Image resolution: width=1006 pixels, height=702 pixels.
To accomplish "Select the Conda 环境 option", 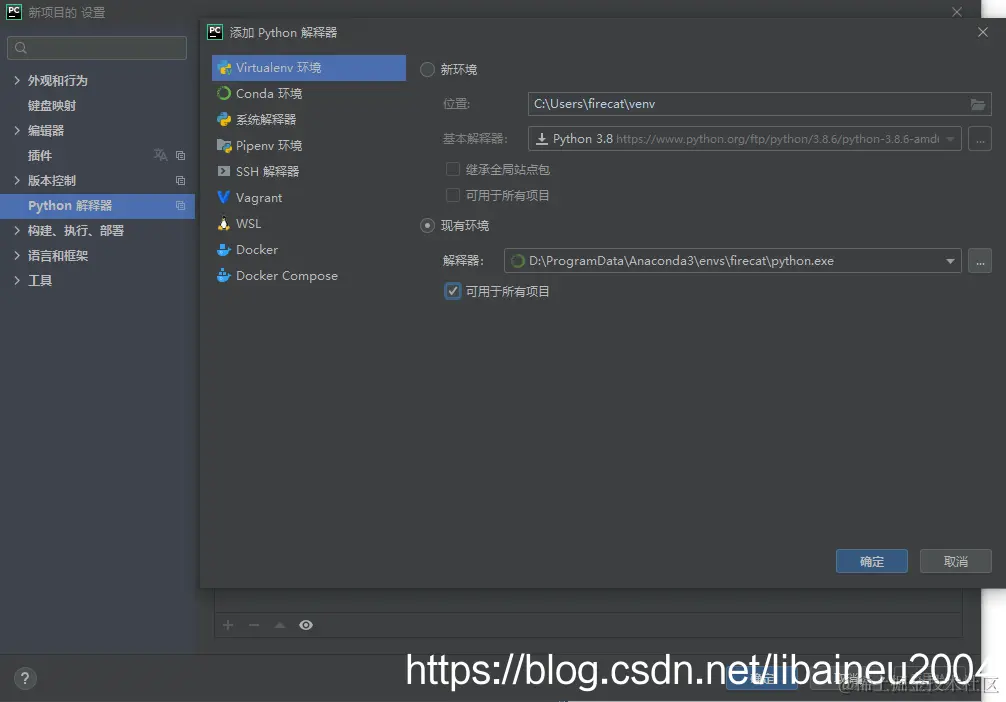I will 309,94.
